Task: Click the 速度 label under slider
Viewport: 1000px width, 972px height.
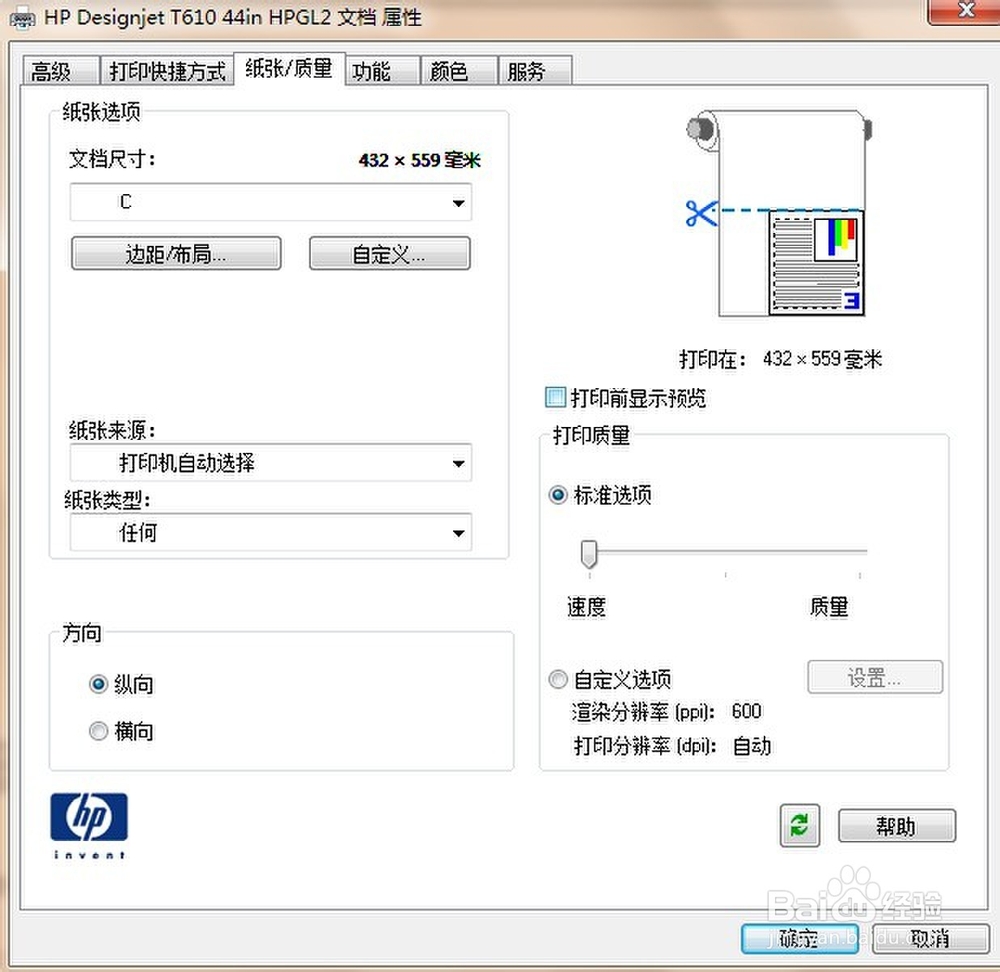Action: click(586, 607)
